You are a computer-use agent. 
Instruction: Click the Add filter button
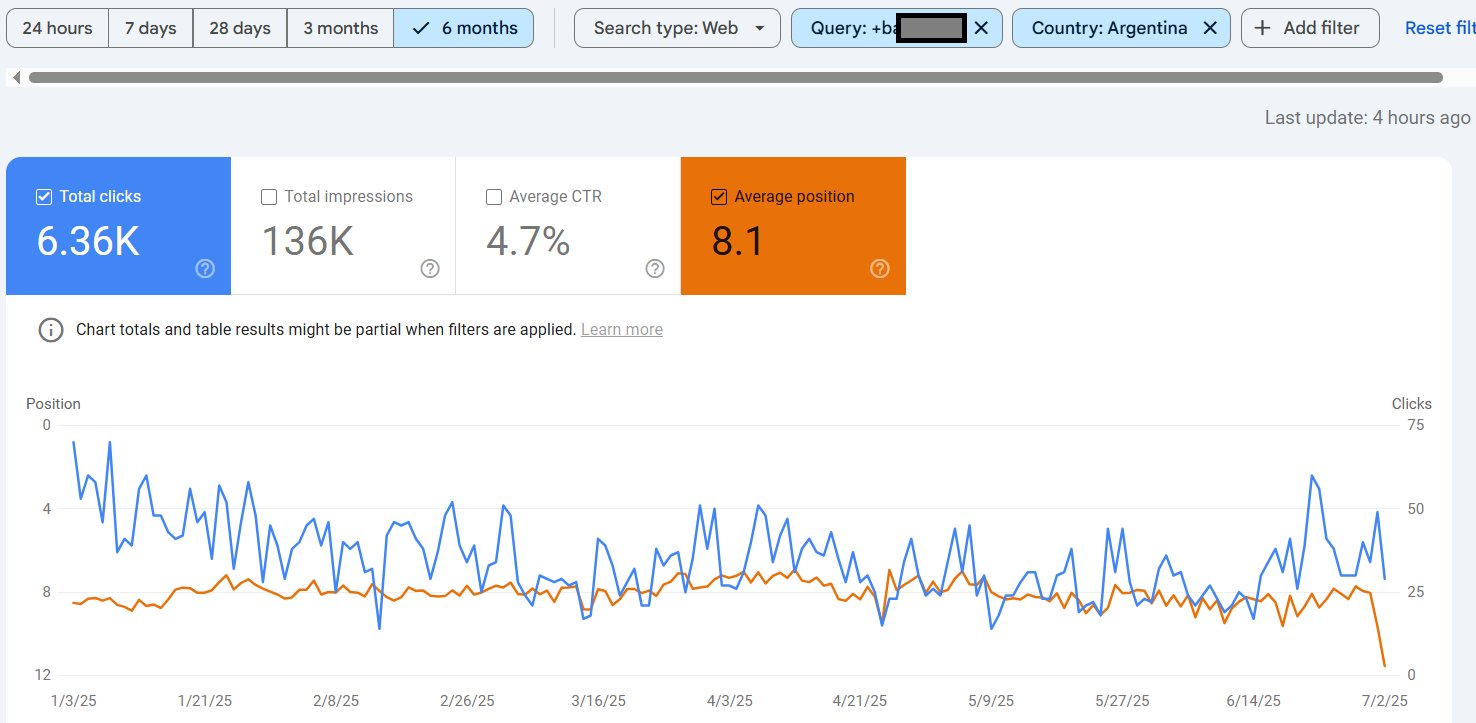click(x=1310, y=28)
